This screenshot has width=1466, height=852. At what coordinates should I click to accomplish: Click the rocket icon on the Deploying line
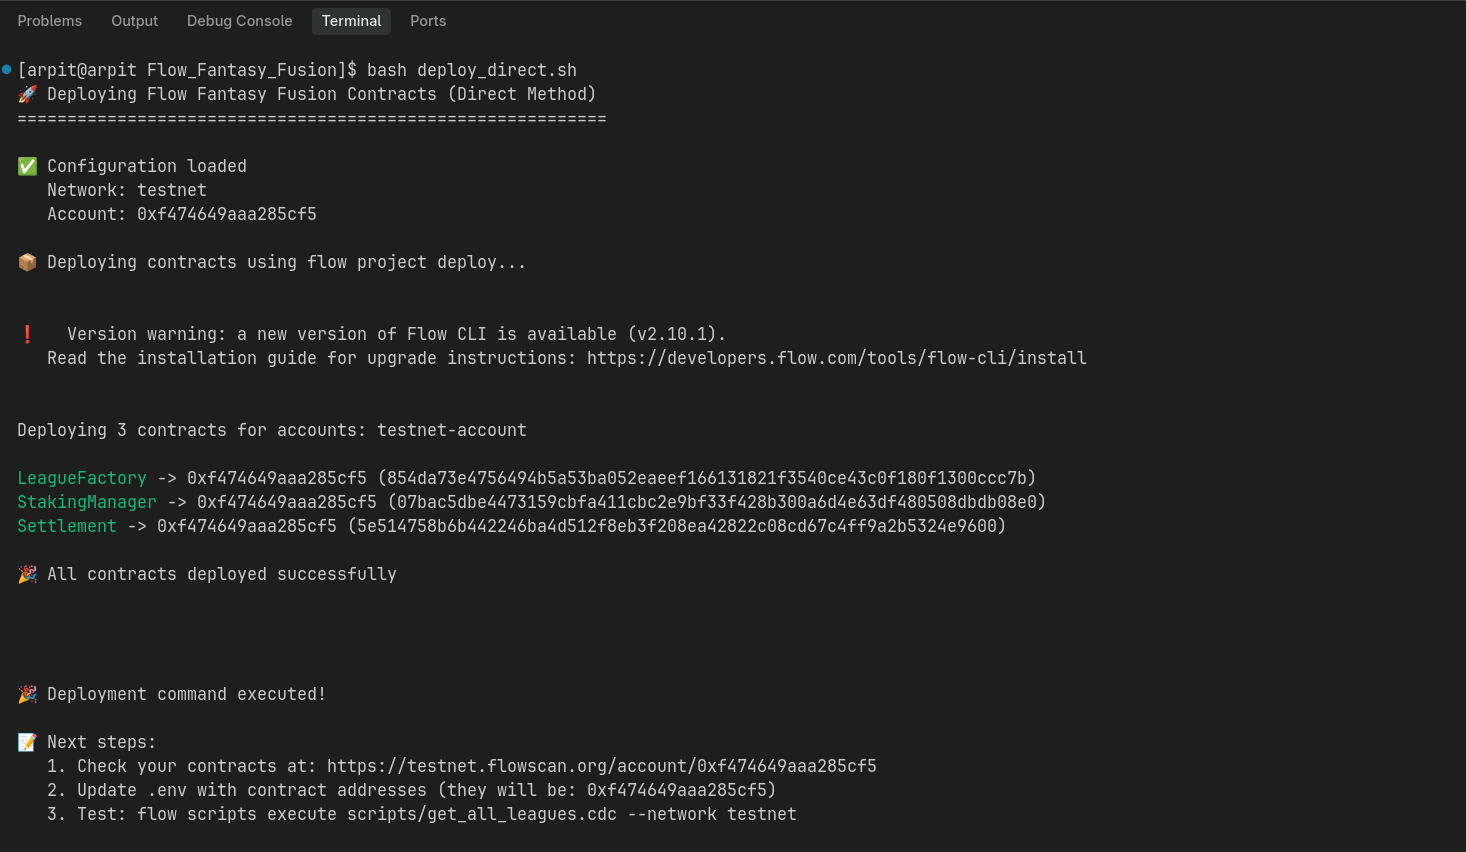(x=27, y=94)
